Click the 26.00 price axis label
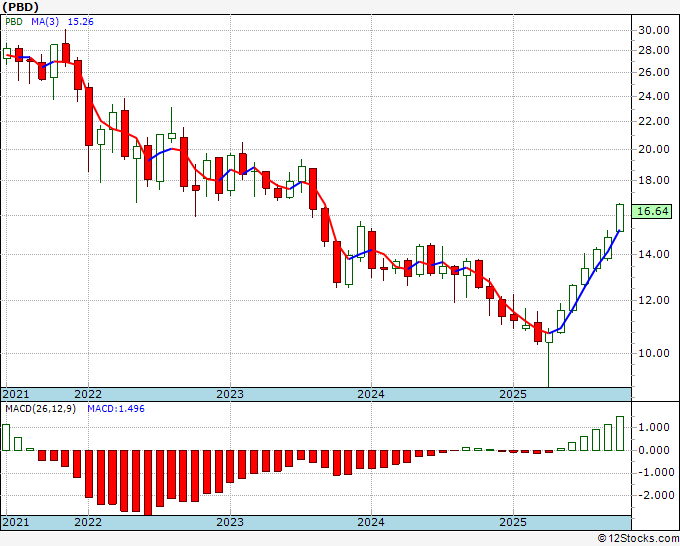The height and width of the screenshot is (546, 680). pyautogui.click(x=654, y=72)
